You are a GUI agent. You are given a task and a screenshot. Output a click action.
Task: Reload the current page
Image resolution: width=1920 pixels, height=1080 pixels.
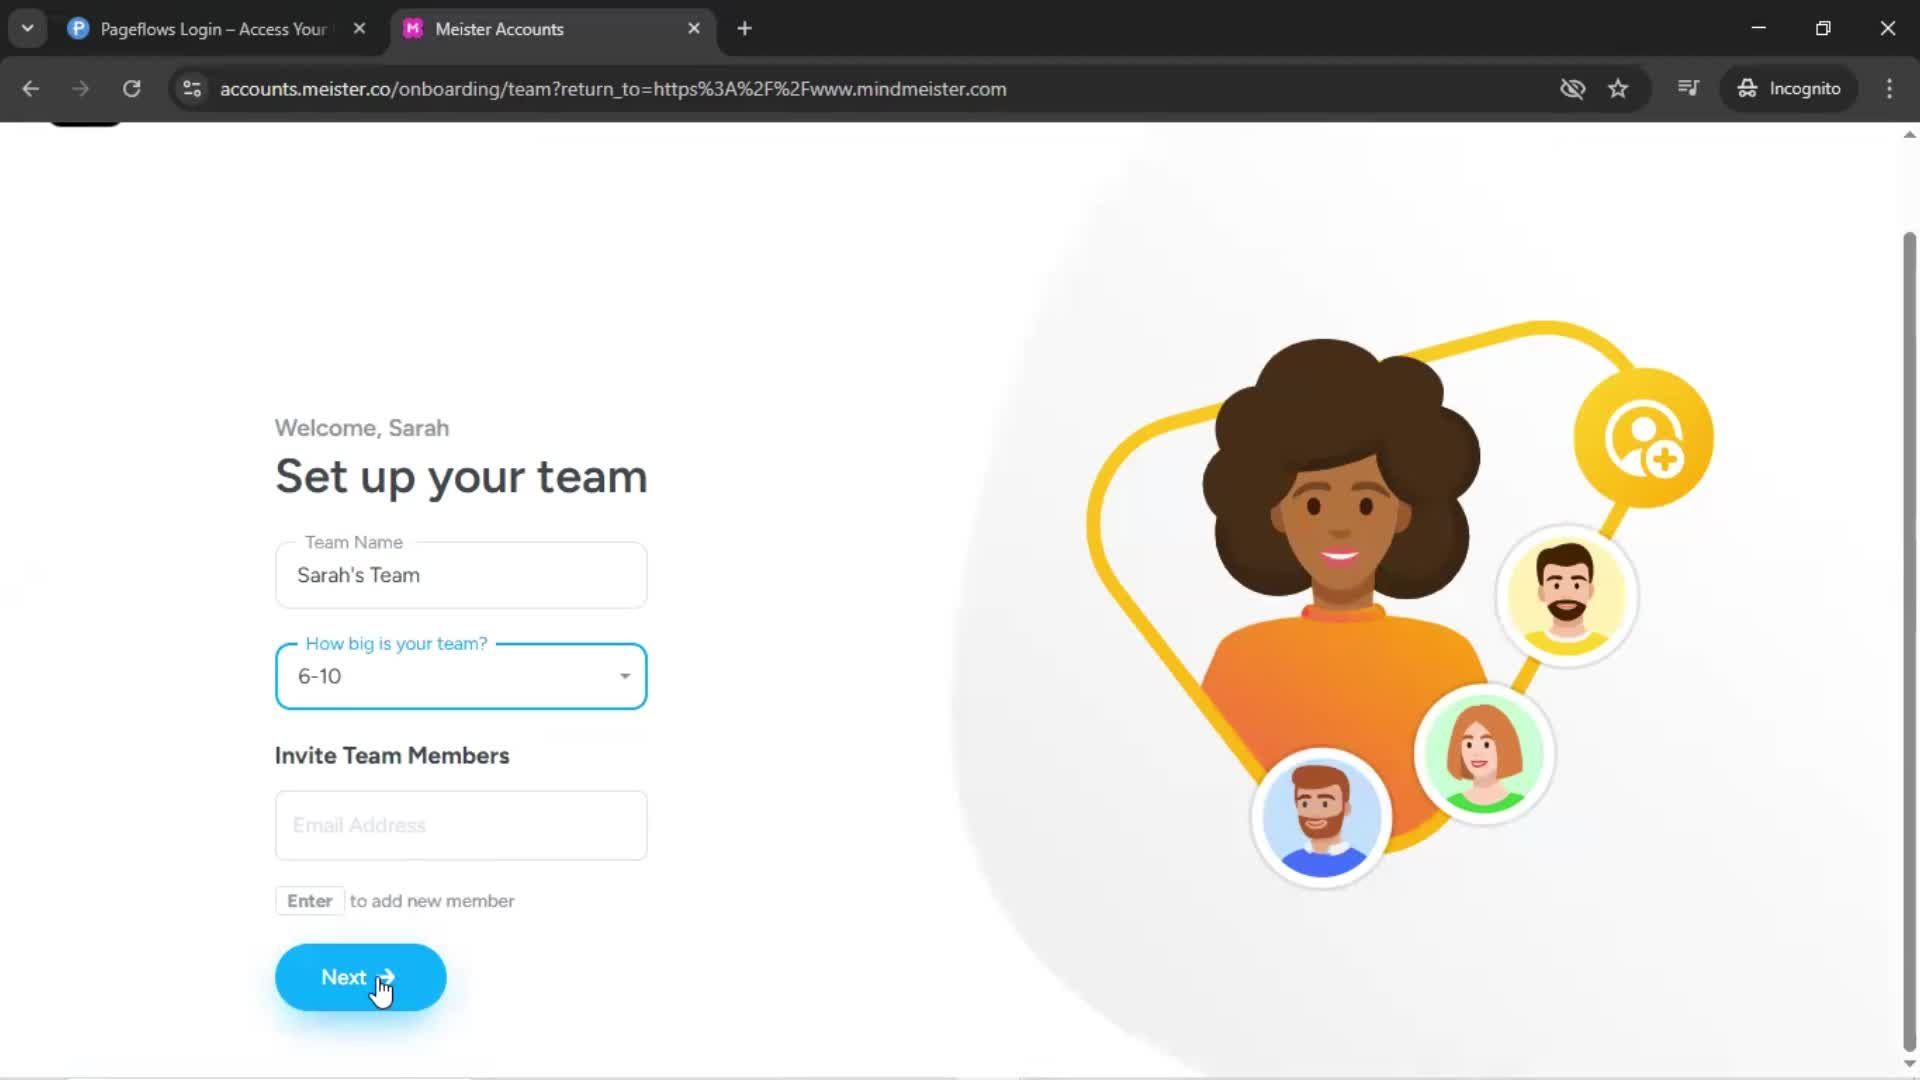pos(131,88)
